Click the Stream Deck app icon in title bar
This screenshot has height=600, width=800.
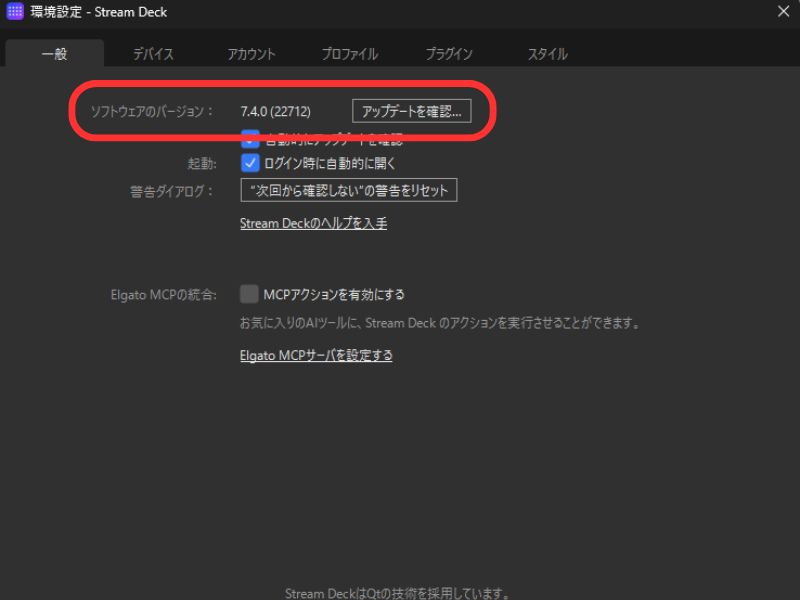(x=15, y=12)
